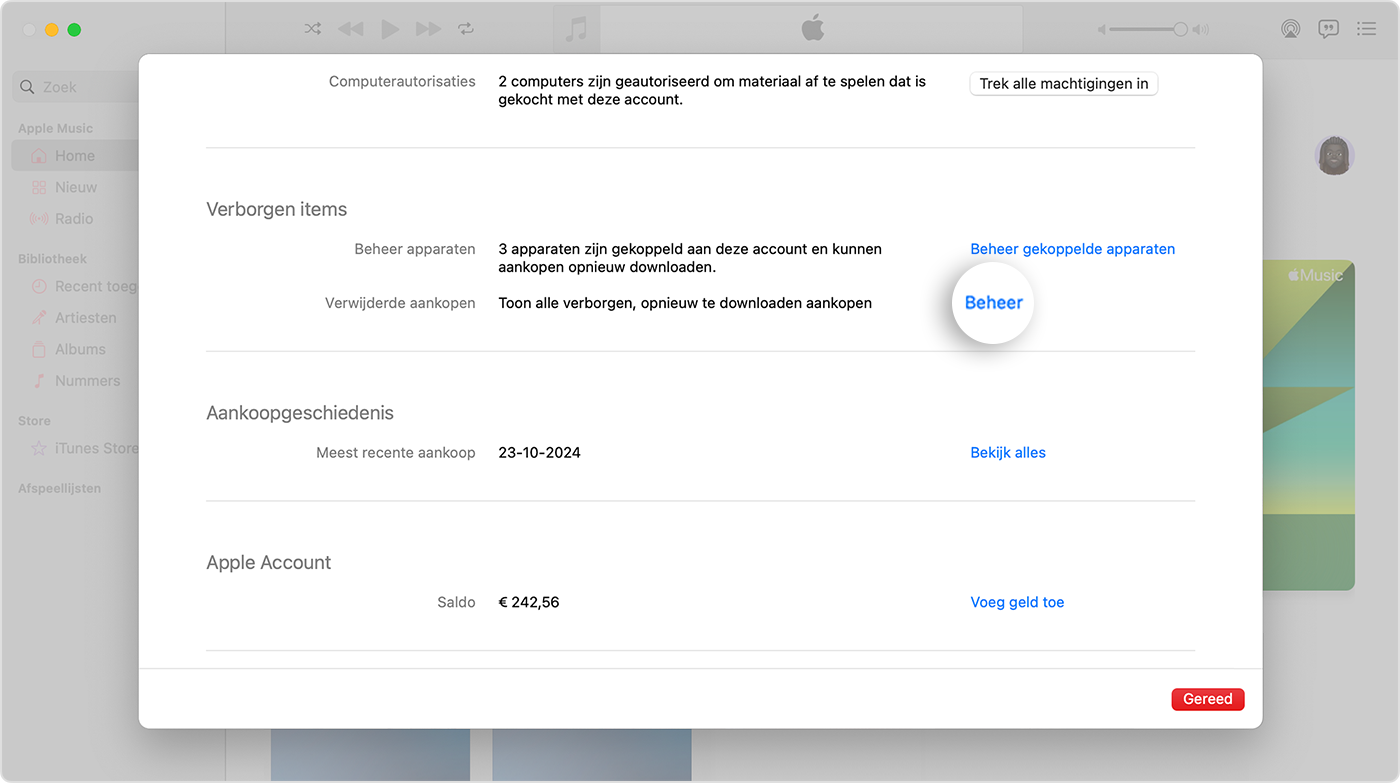The width and height of the screenshot is (1400, 784).
Task: Click the Verwijderde aankopen label
Action: point(400,302)
